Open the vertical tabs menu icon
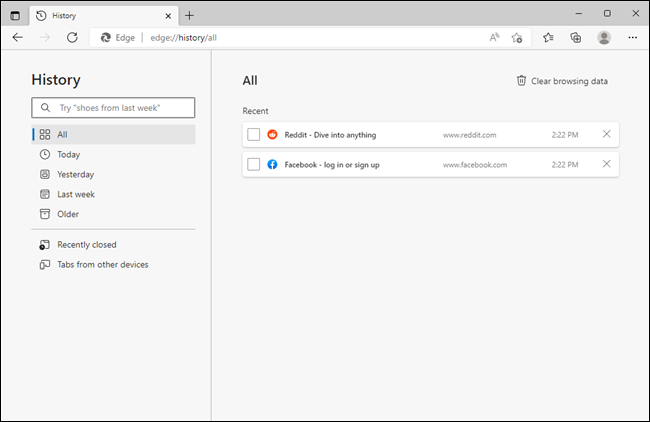 tap(15, 16)
